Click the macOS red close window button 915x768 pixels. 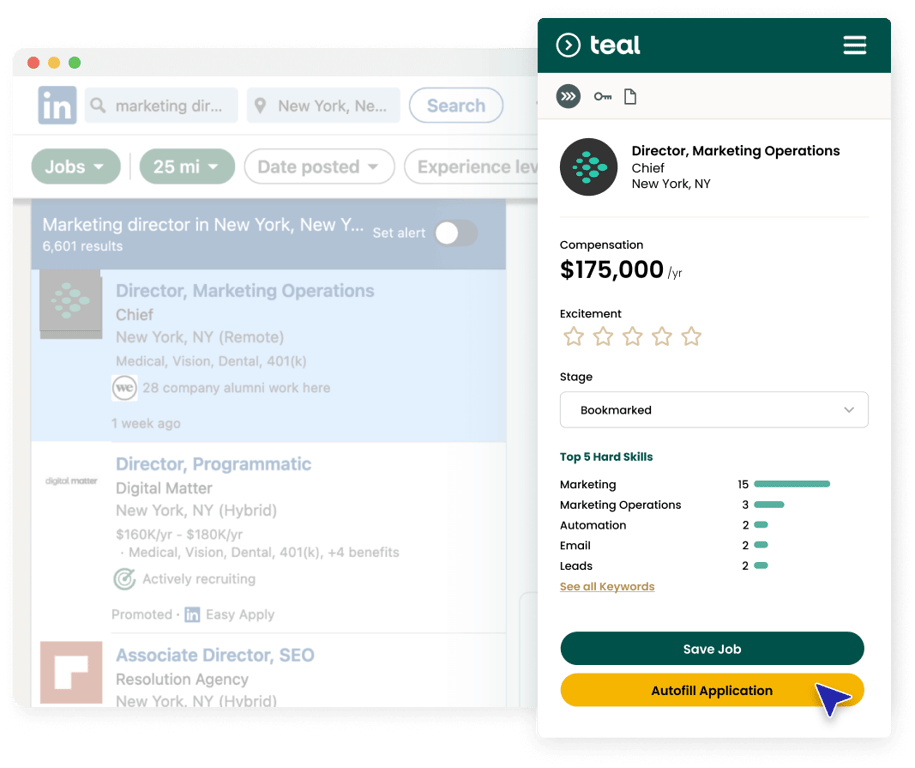click(x=34, y=62)
